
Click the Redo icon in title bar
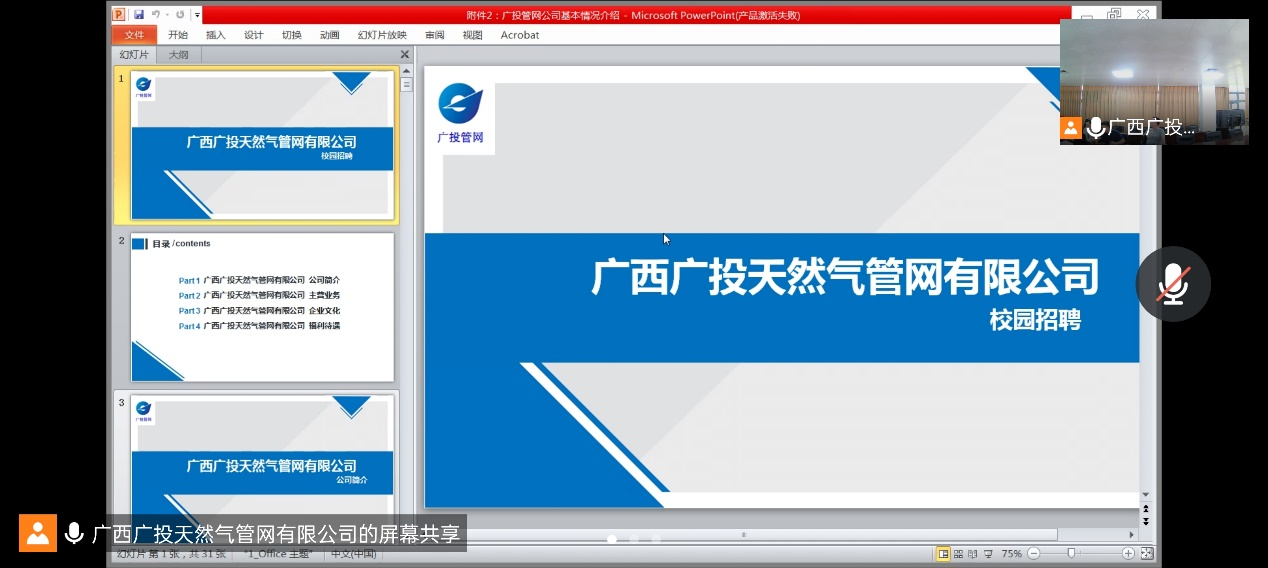[180, 15]
